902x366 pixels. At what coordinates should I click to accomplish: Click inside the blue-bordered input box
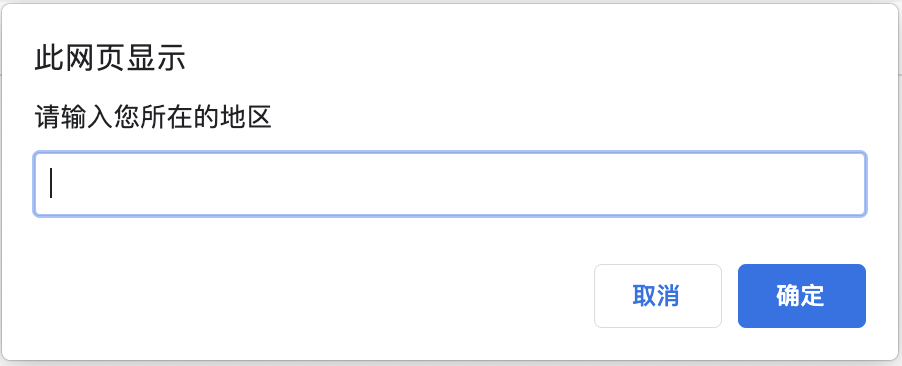[x=450, y=184]
